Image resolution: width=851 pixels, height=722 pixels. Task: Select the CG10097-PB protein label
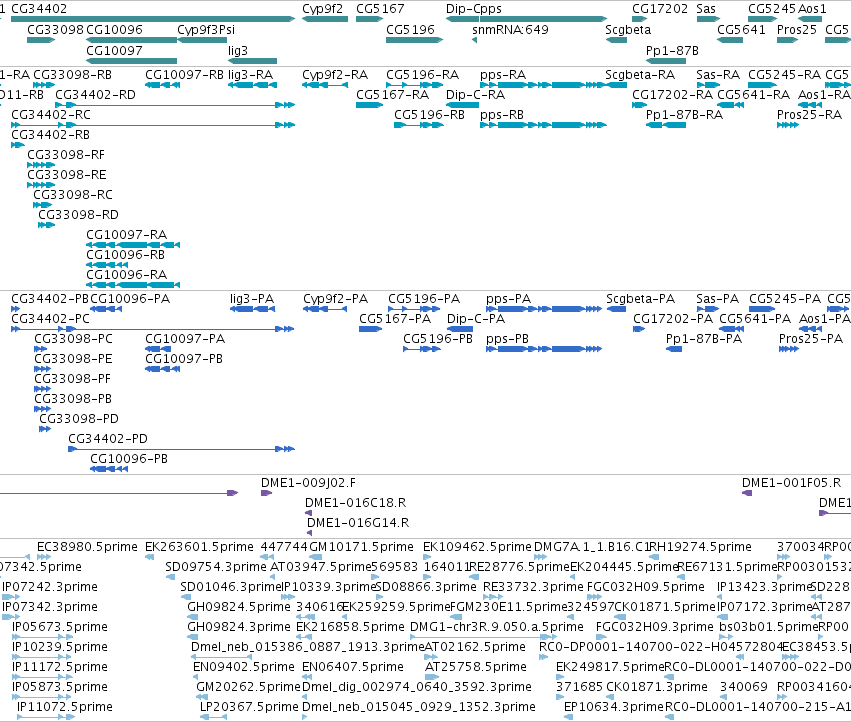184,358
